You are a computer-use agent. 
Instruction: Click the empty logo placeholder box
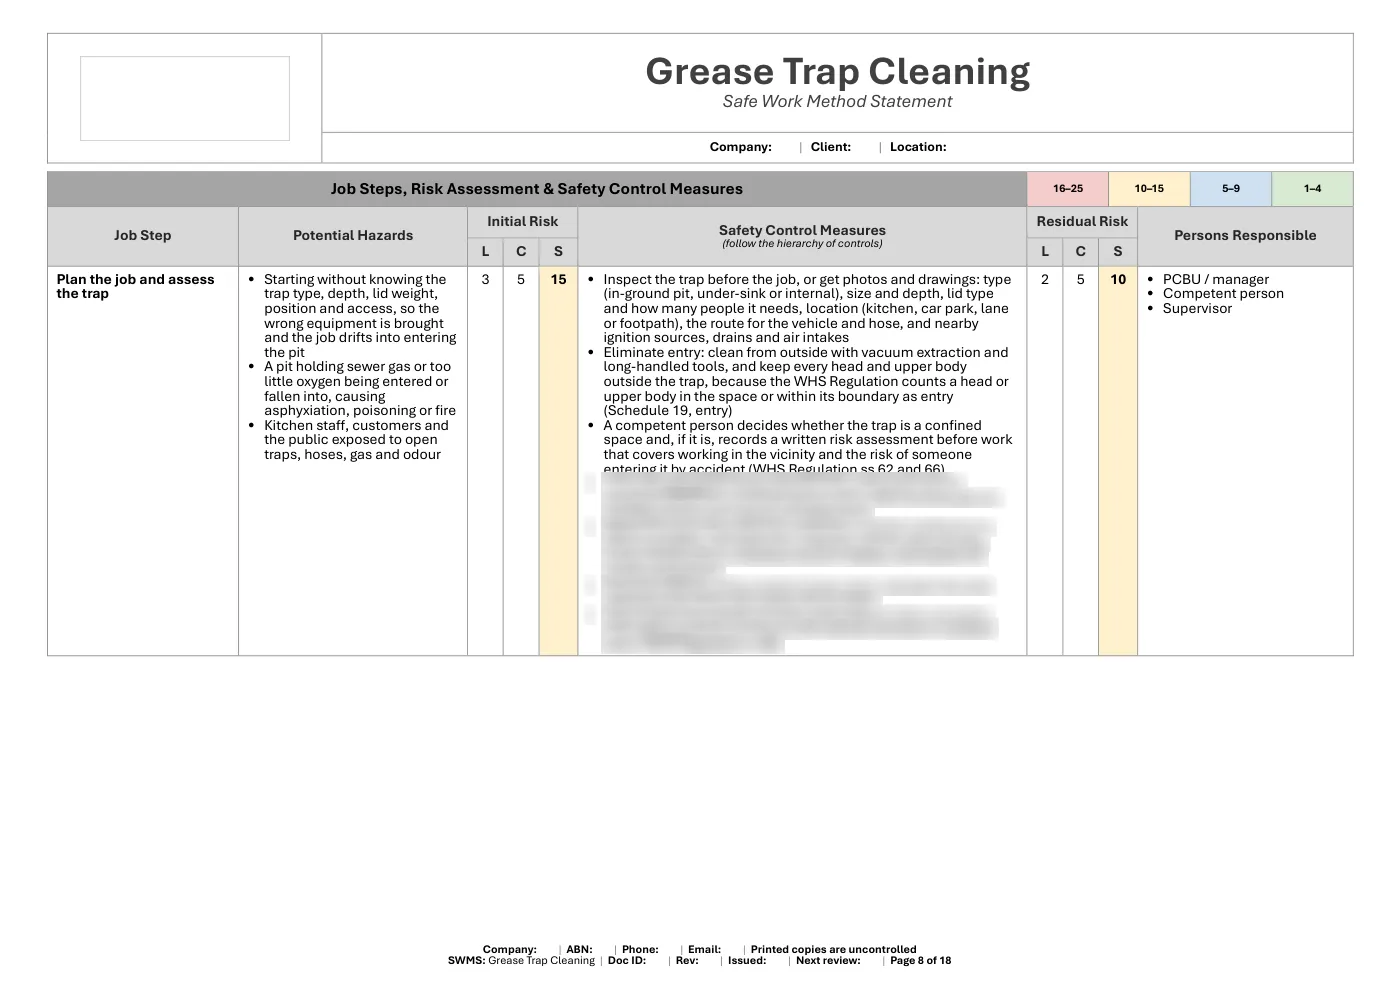185,98
